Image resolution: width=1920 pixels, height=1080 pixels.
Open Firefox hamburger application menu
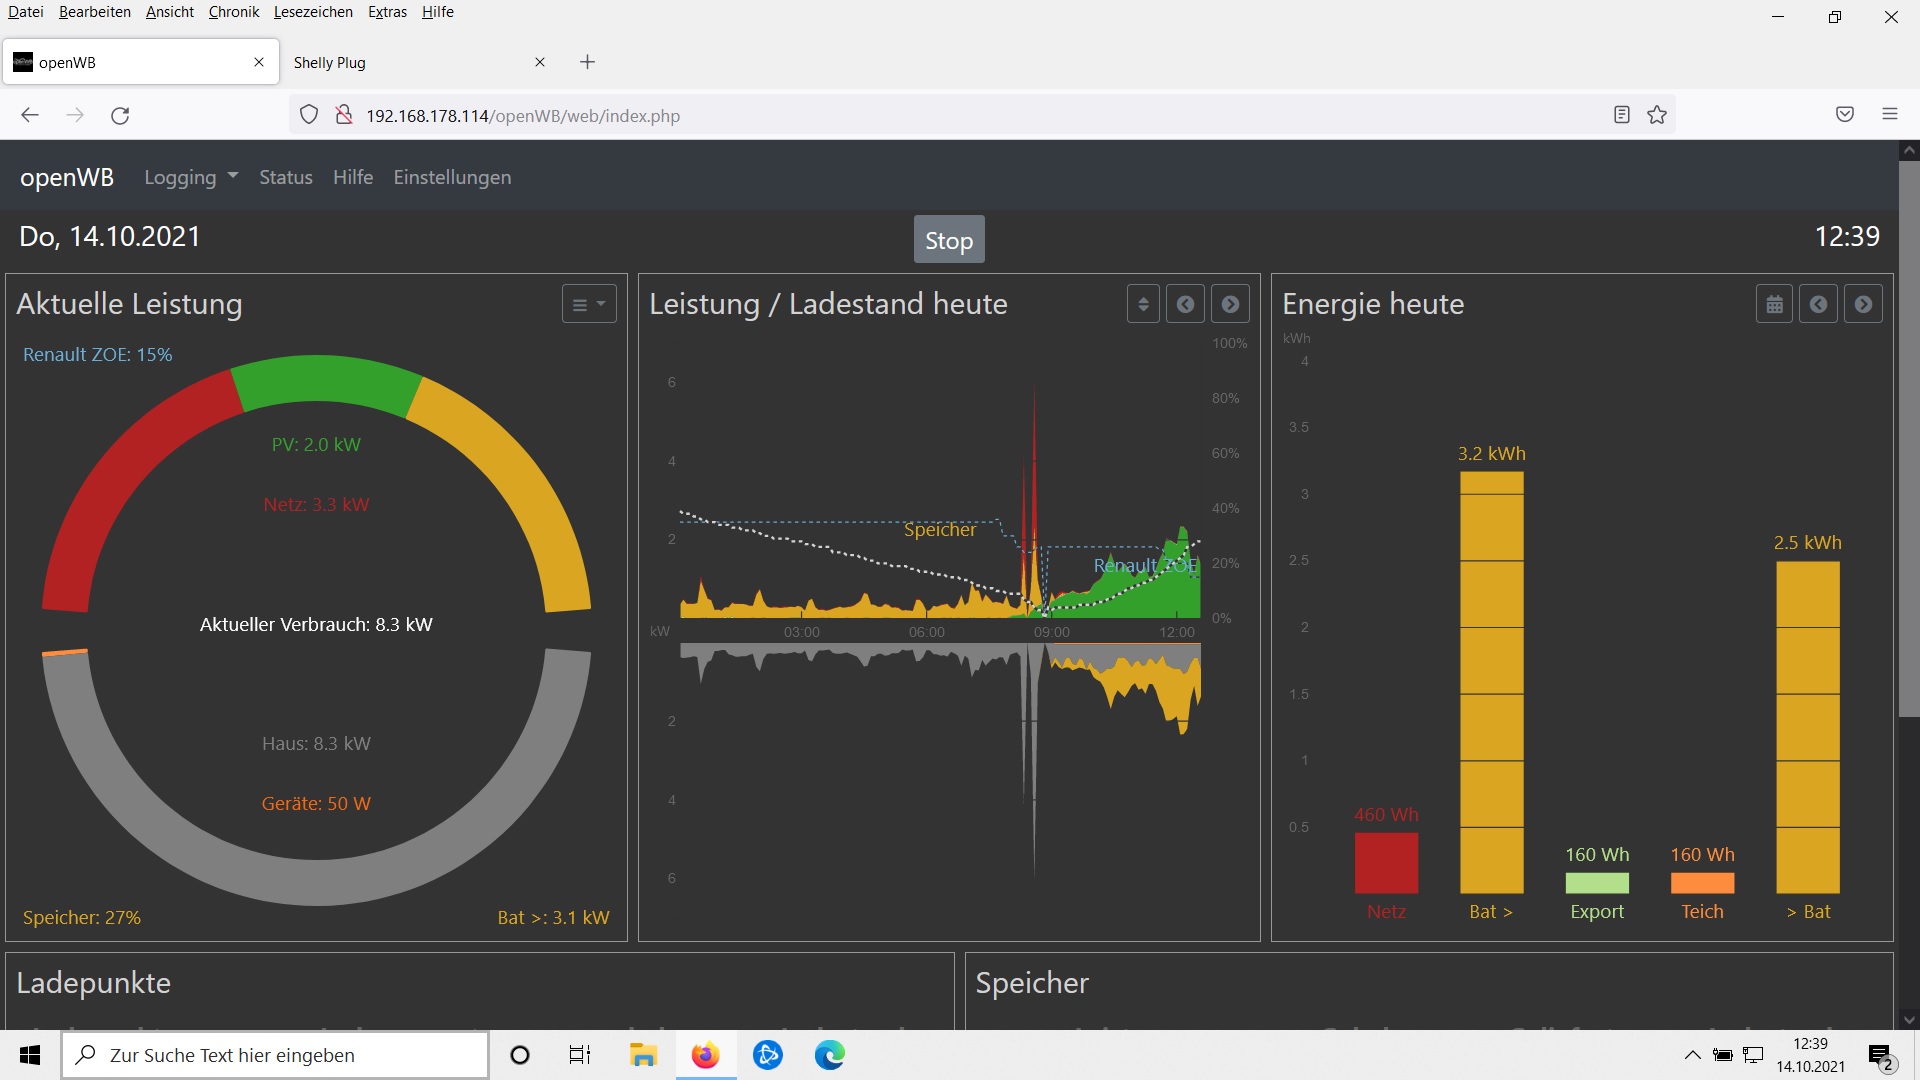(x=1889, y=114)
